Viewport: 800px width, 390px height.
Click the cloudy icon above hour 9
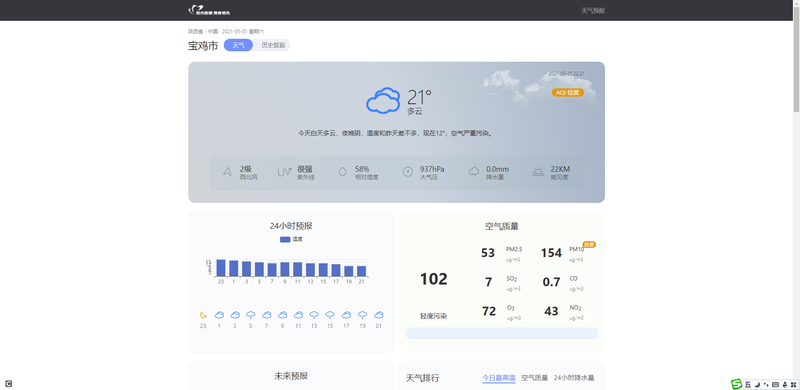[282, 315]
